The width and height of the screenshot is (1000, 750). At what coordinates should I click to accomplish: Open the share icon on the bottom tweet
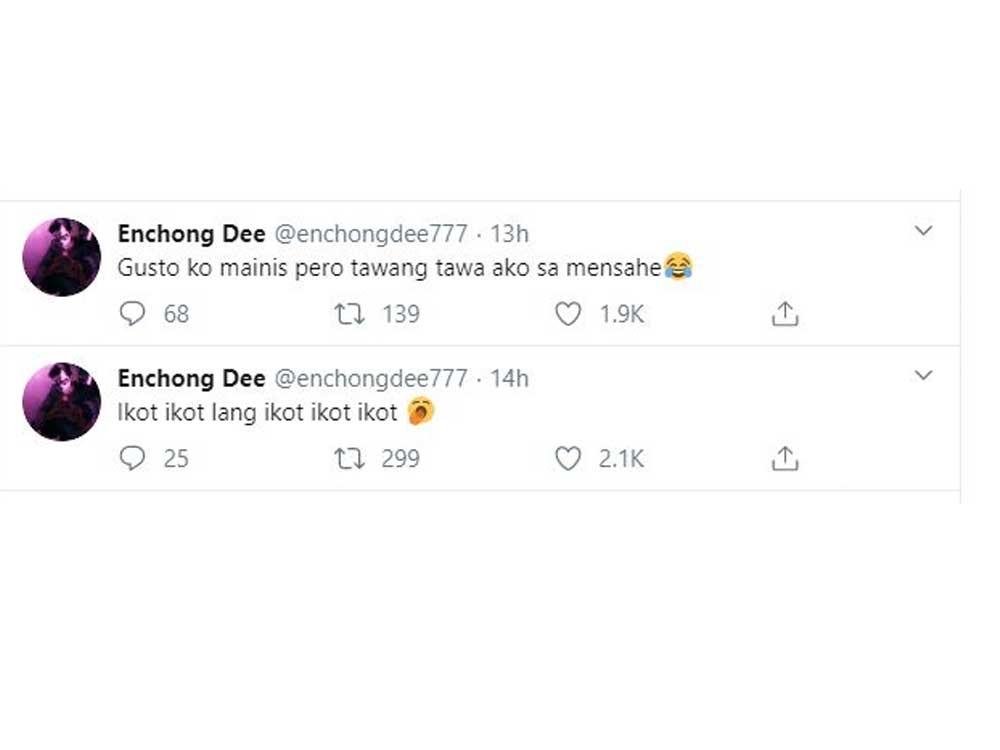pyautogui.click(x=786, y=458)
